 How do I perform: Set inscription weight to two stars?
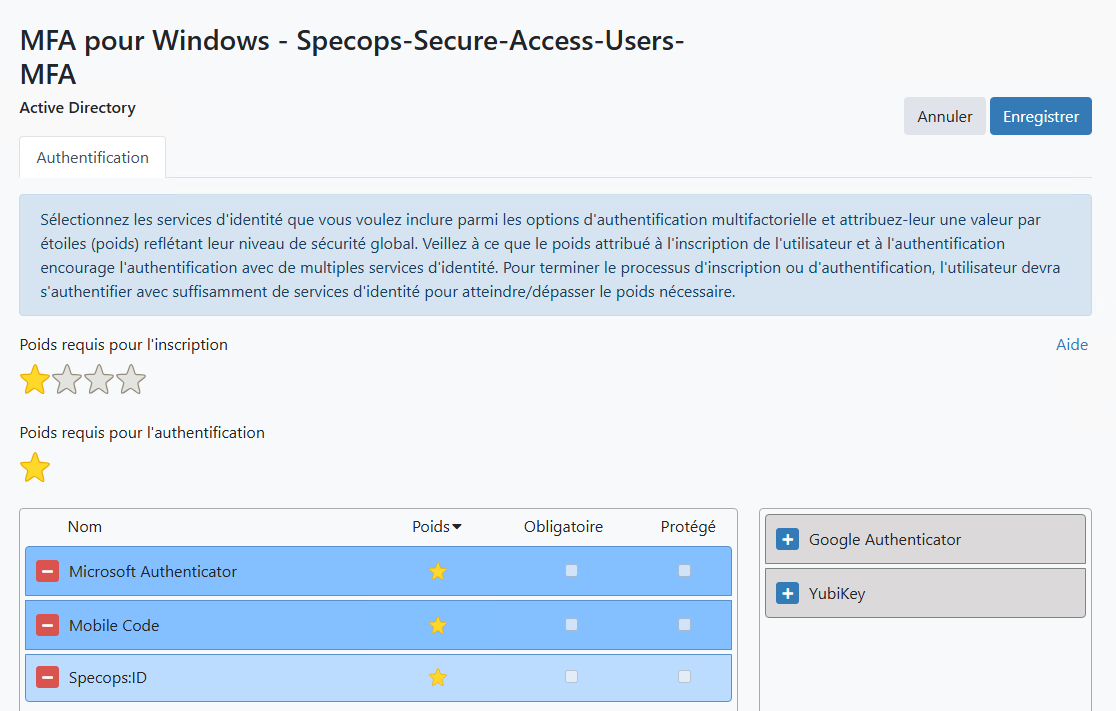[x=67, y=380]
